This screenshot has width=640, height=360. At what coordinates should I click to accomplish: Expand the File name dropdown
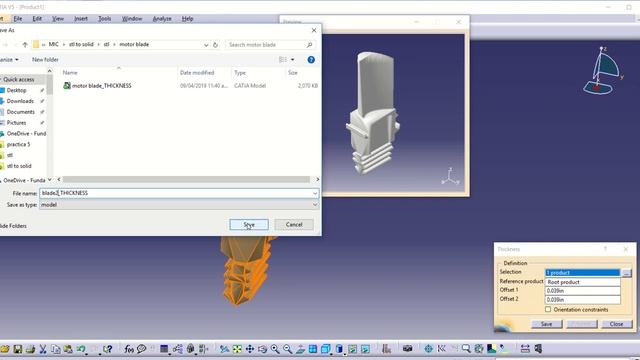pos(315,193)
